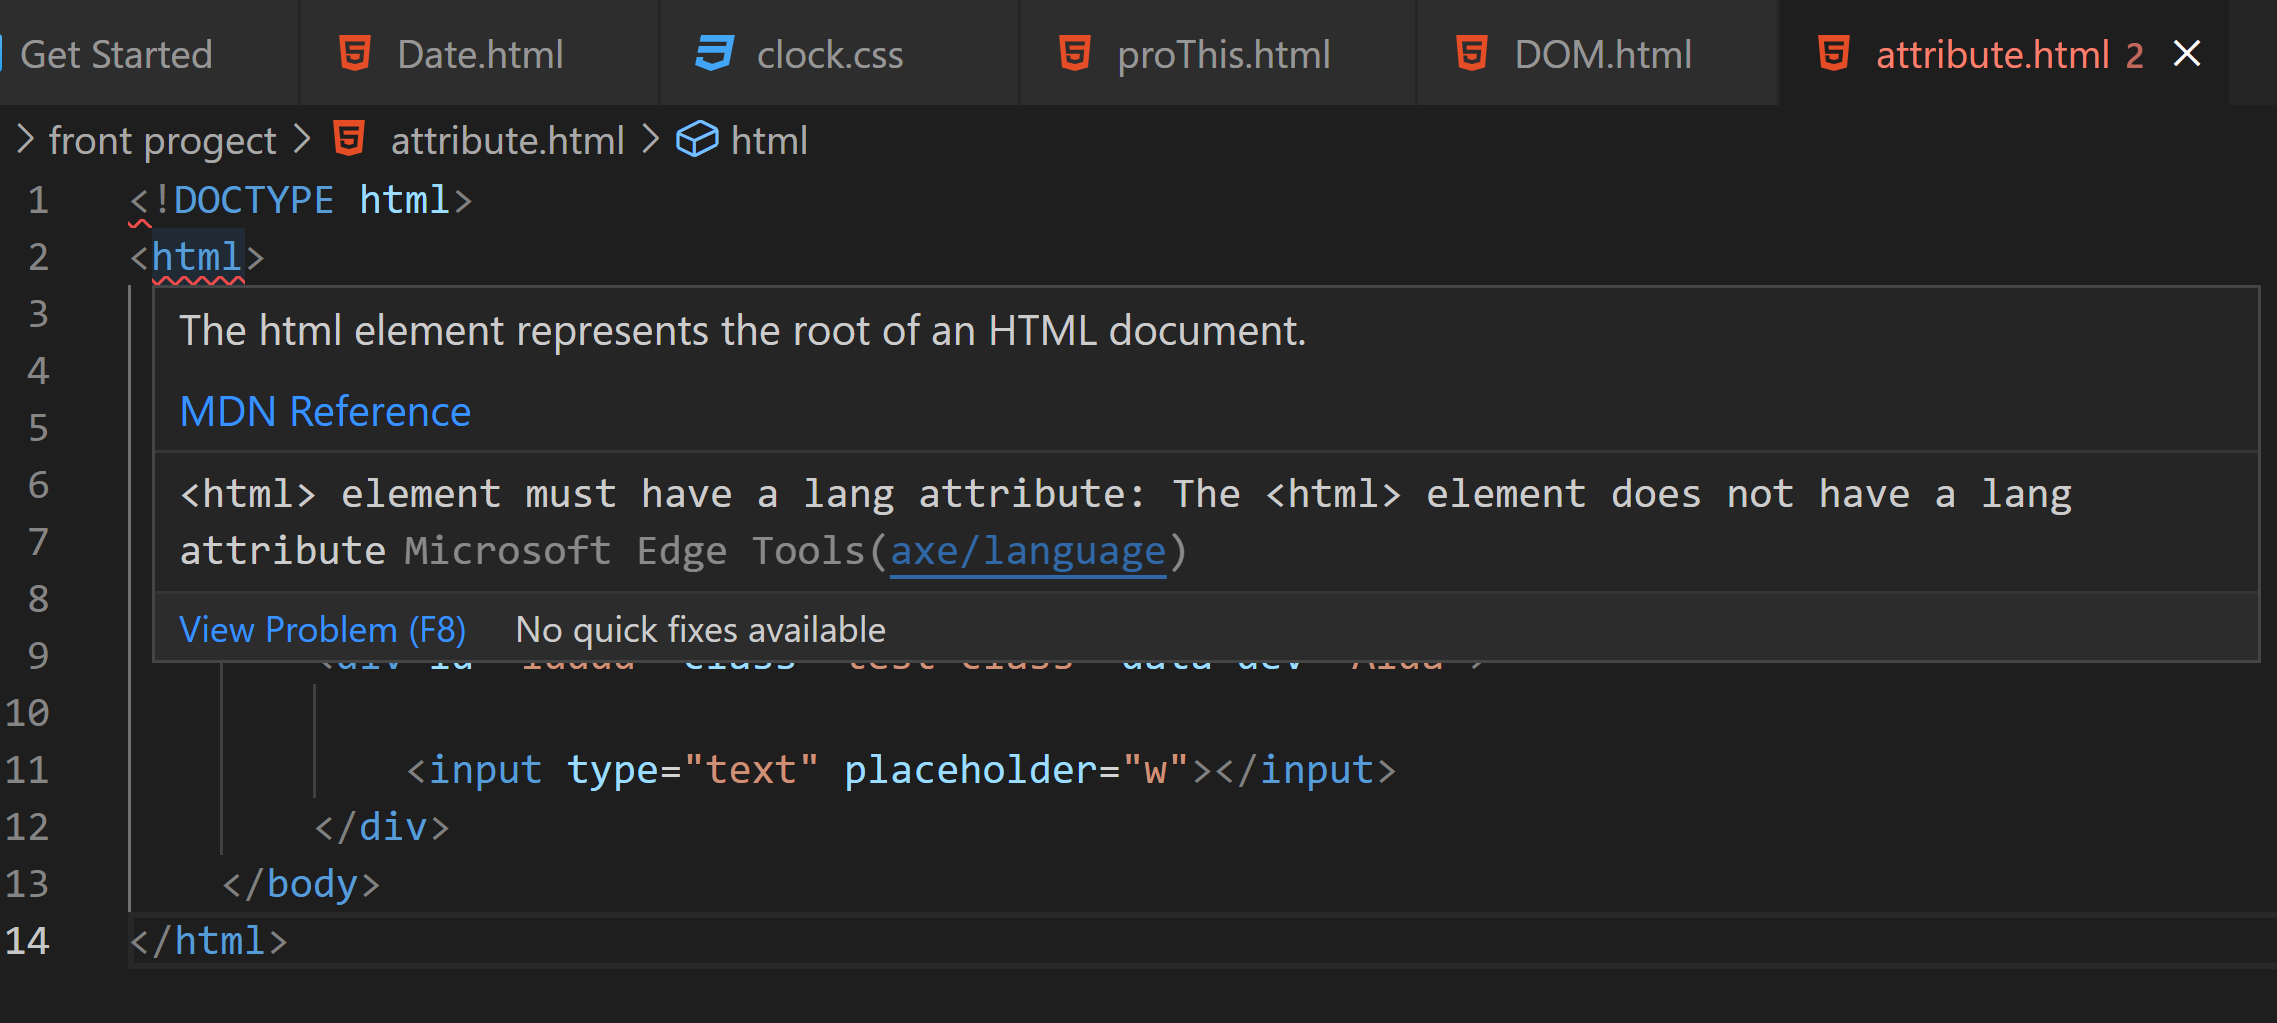The image size is (2277, 1023).
Task: Click the closing body tag on line 13
Action: (301, 885)
